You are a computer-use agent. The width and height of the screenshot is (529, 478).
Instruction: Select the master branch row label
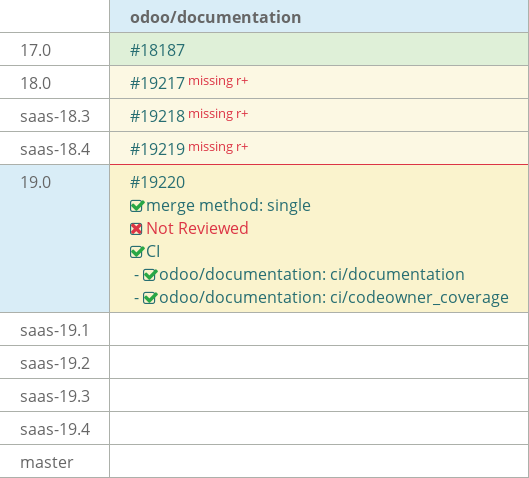pos(47,462)
